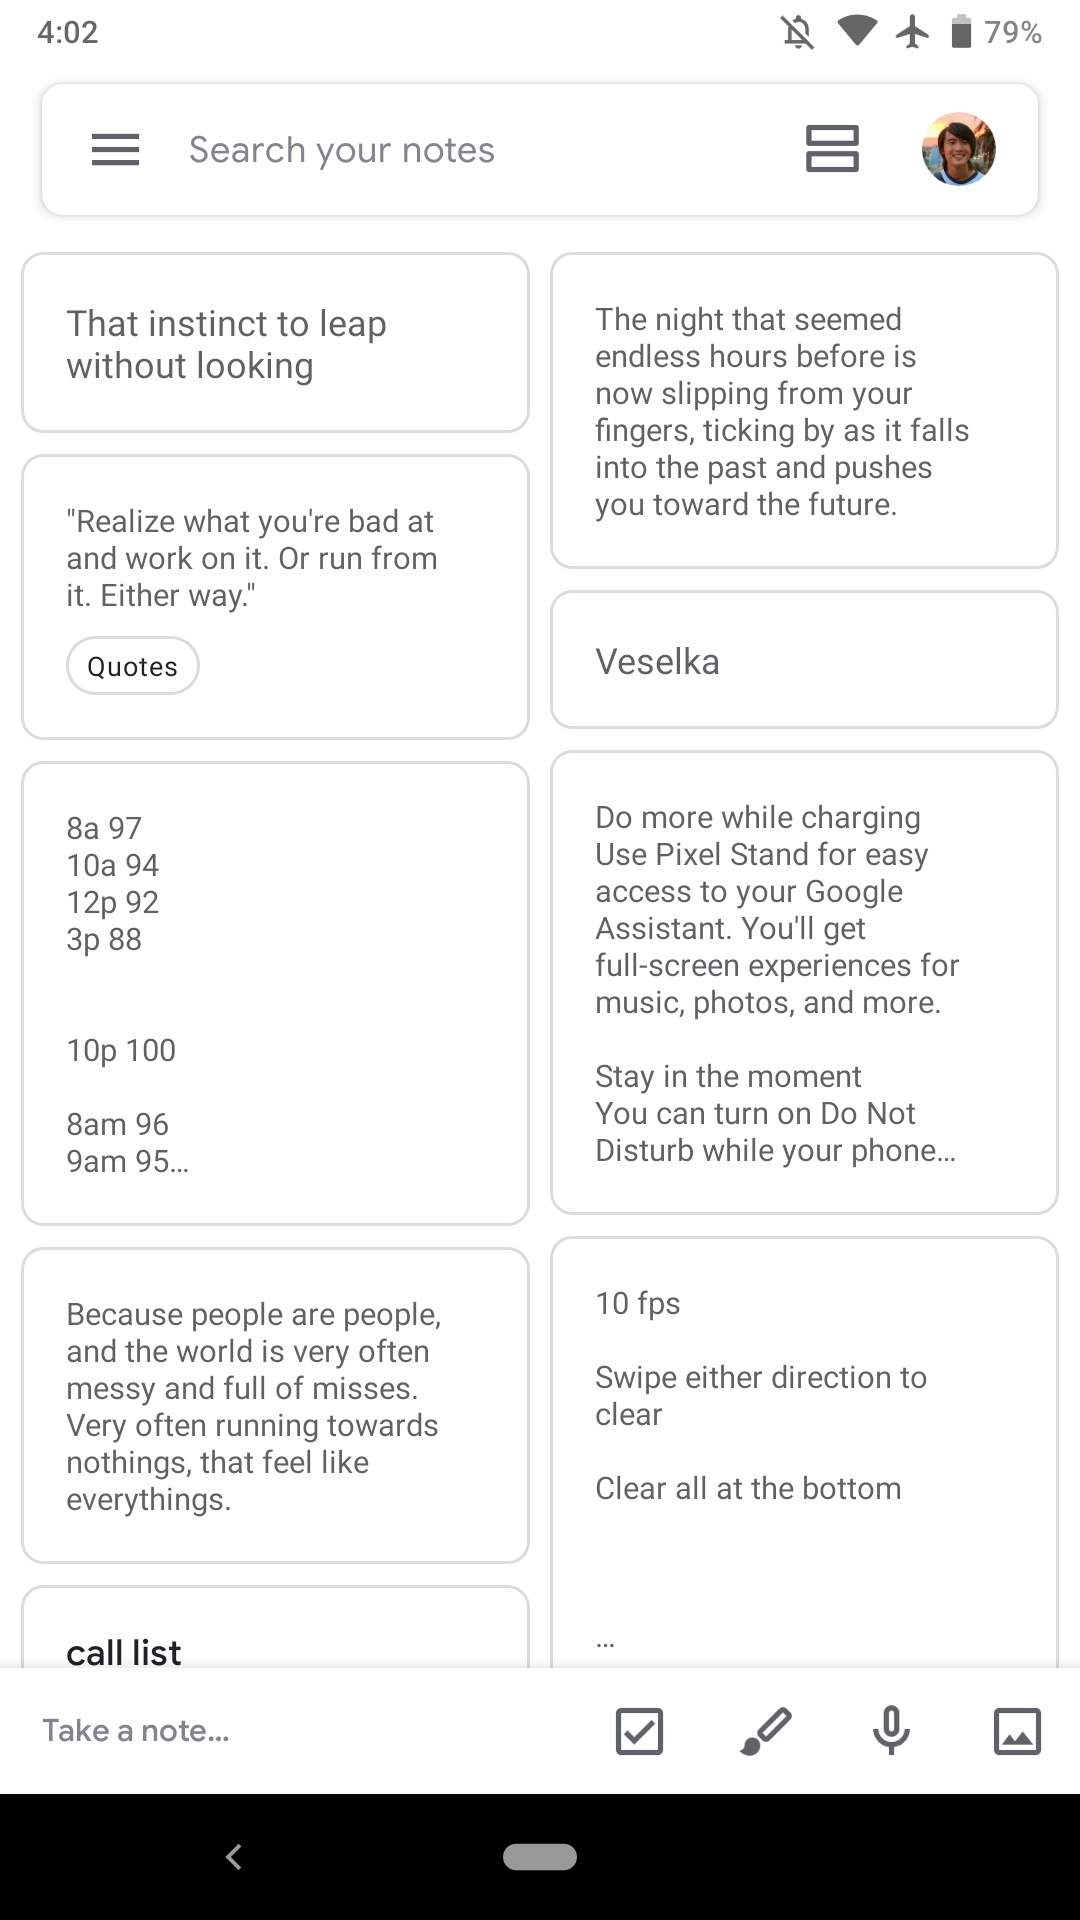Open your Google account profile picture
The height and width of the screenshot is (1920, 1080).
click(x=958, y=149)
